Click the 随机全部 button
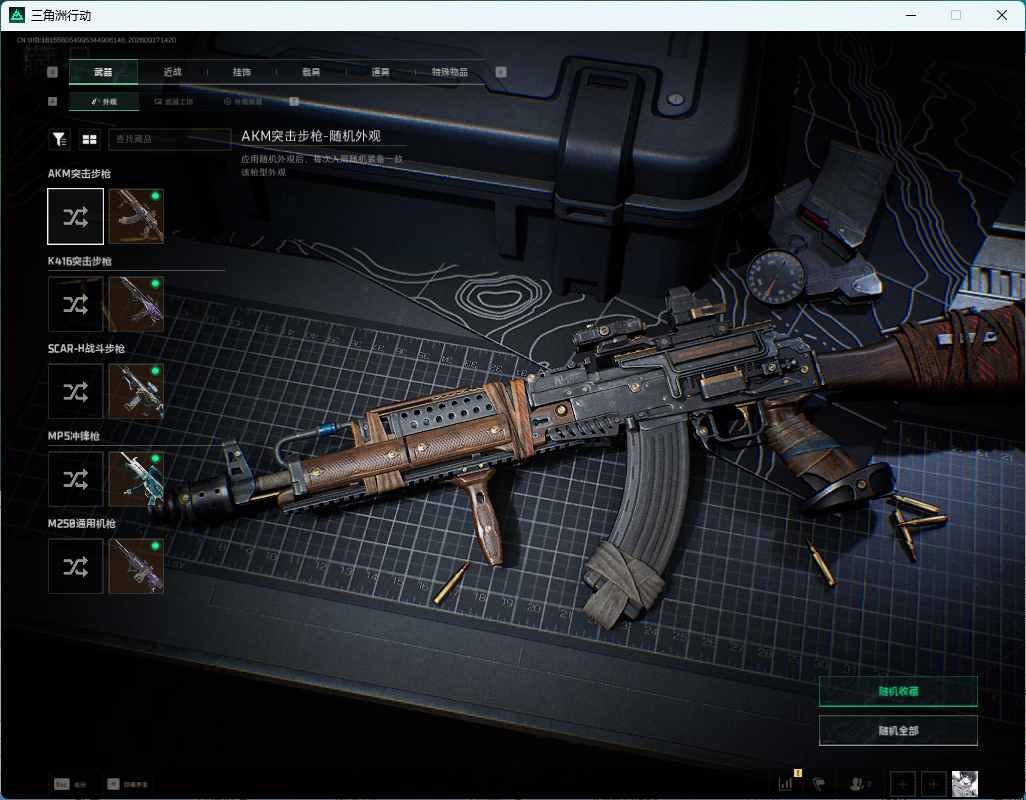 pos(898,731)
